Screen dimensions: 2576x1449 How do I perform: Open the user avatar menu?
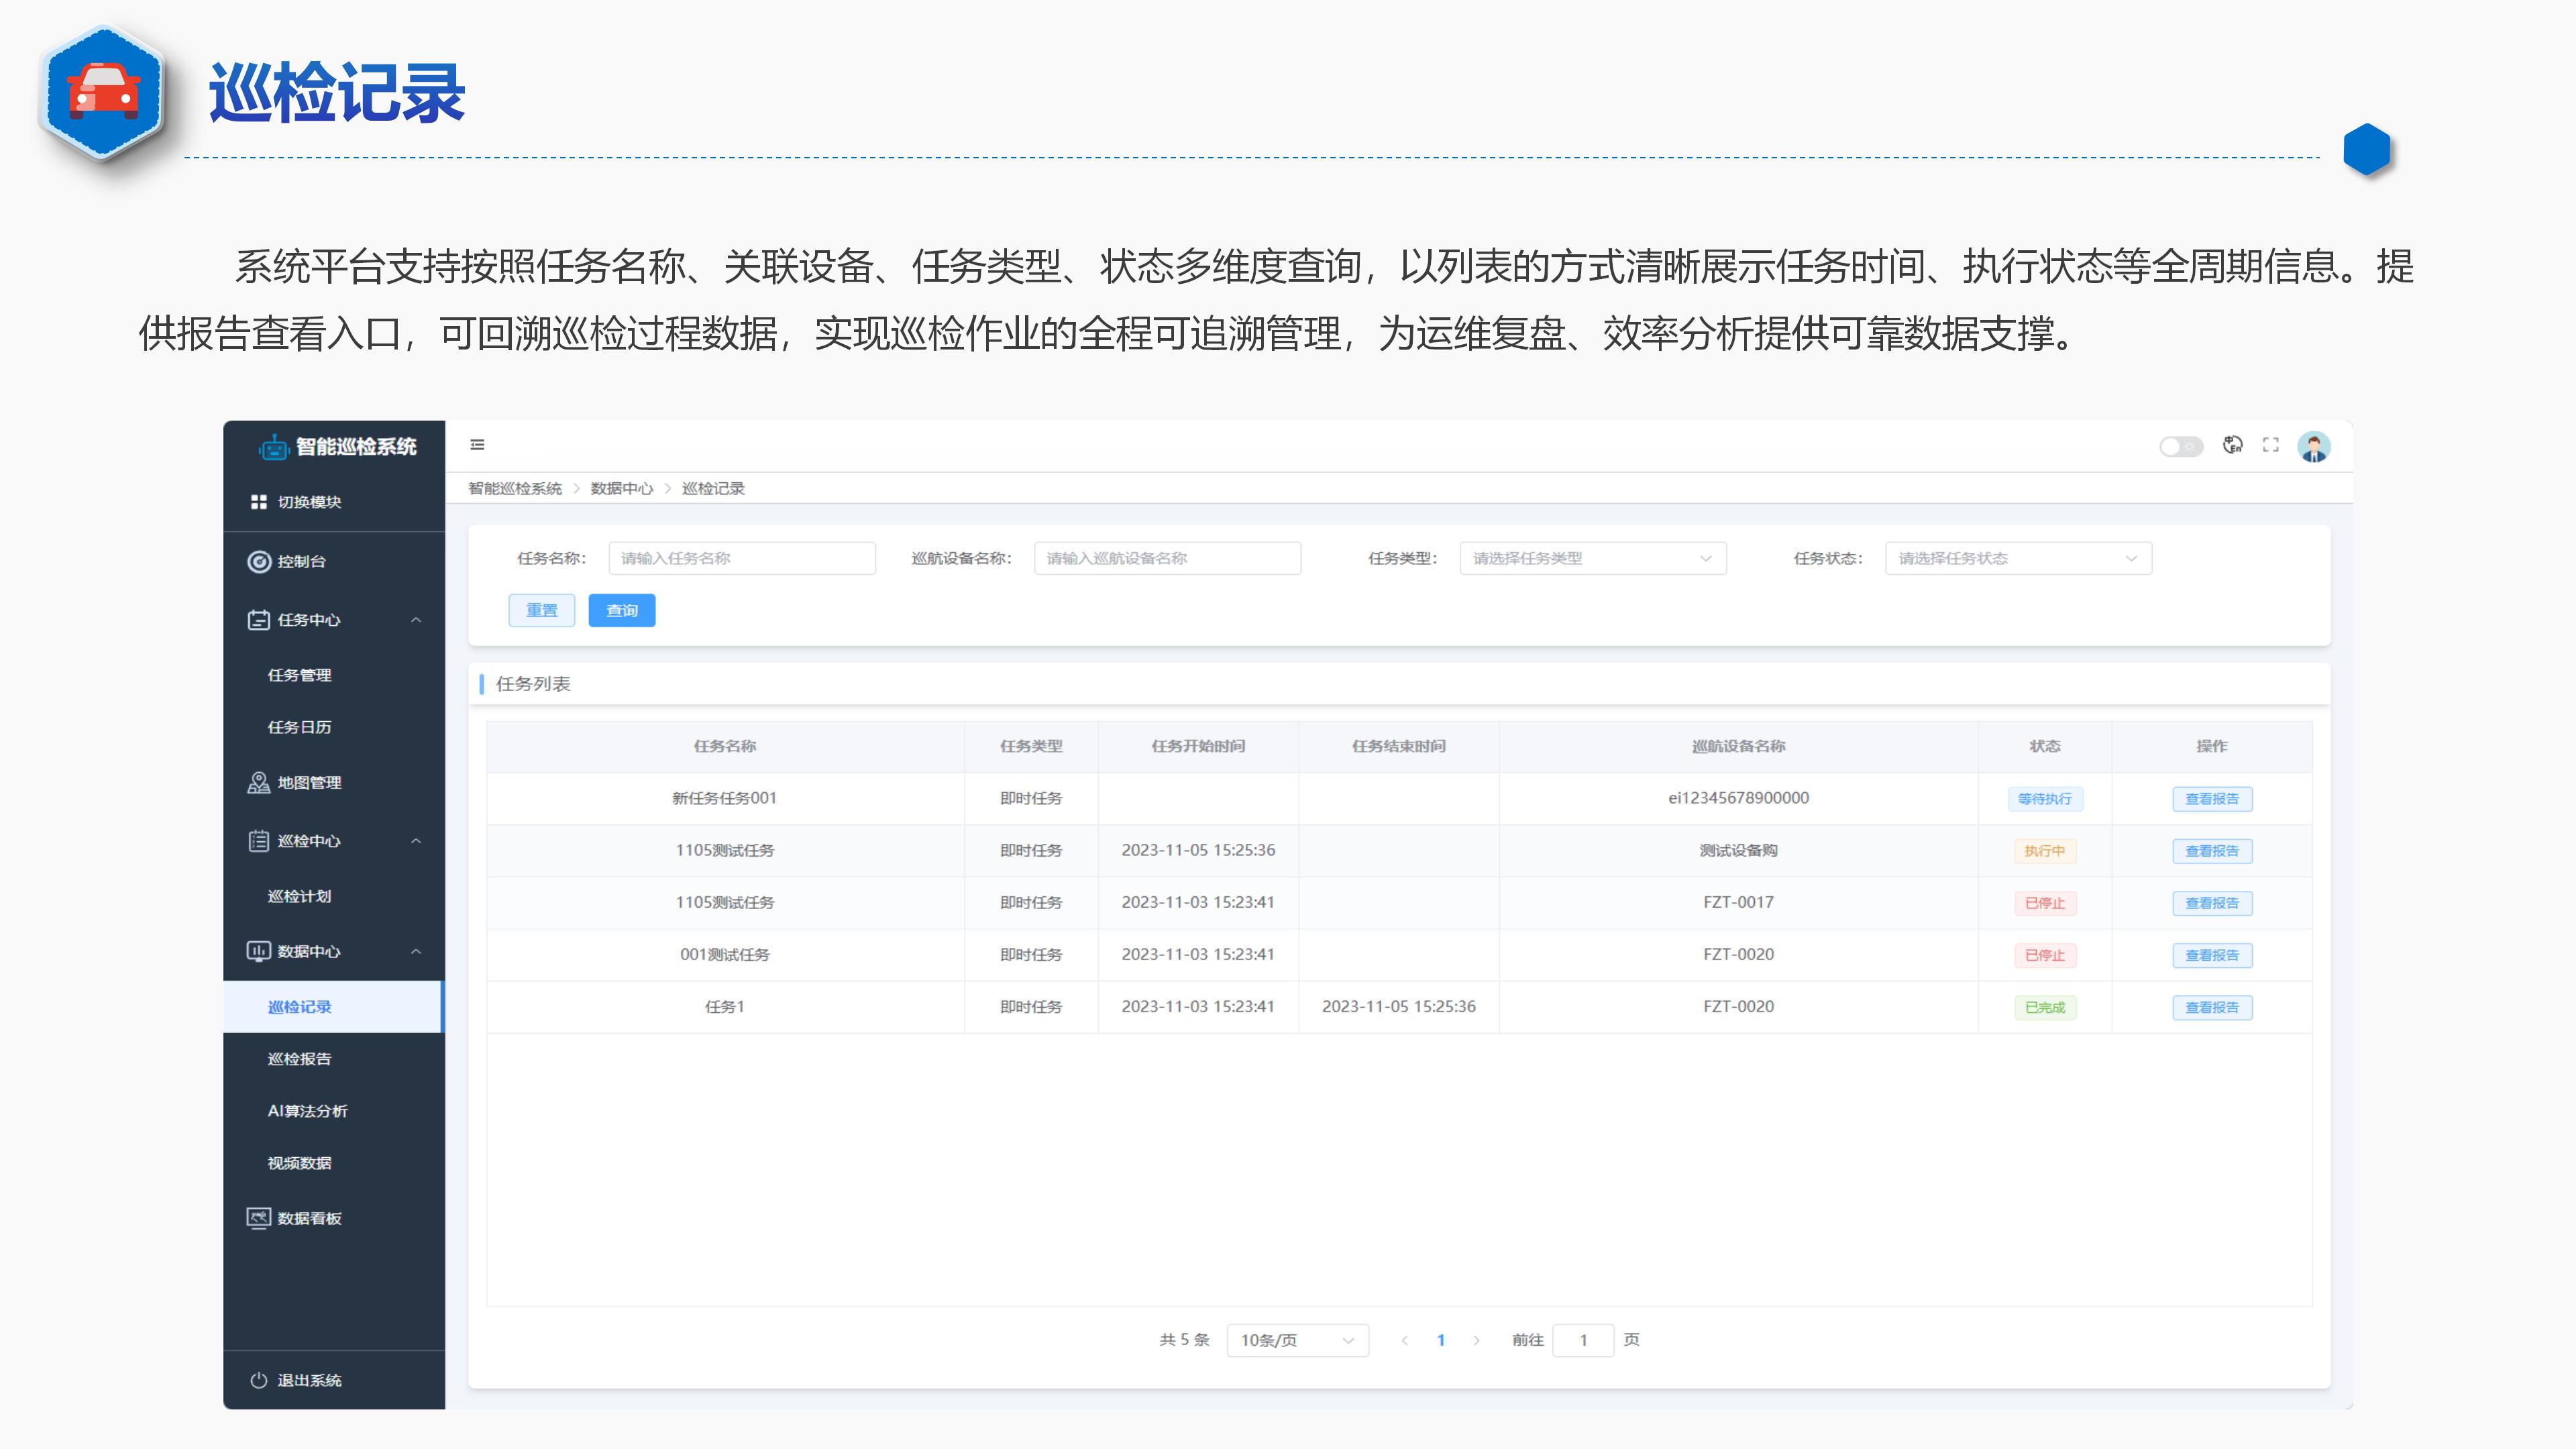click(x=2313, y=446)
